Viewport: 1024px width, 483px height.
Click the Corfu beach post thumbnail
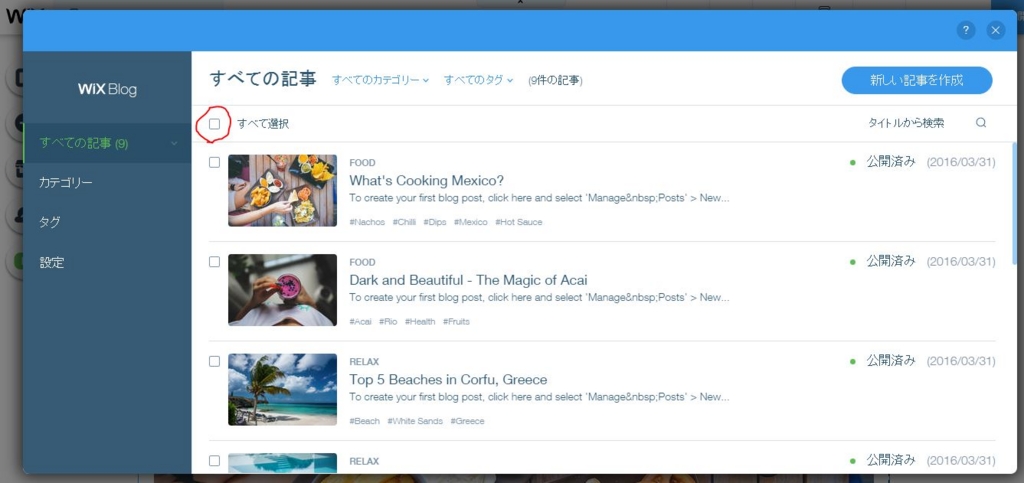coord(282,390)
